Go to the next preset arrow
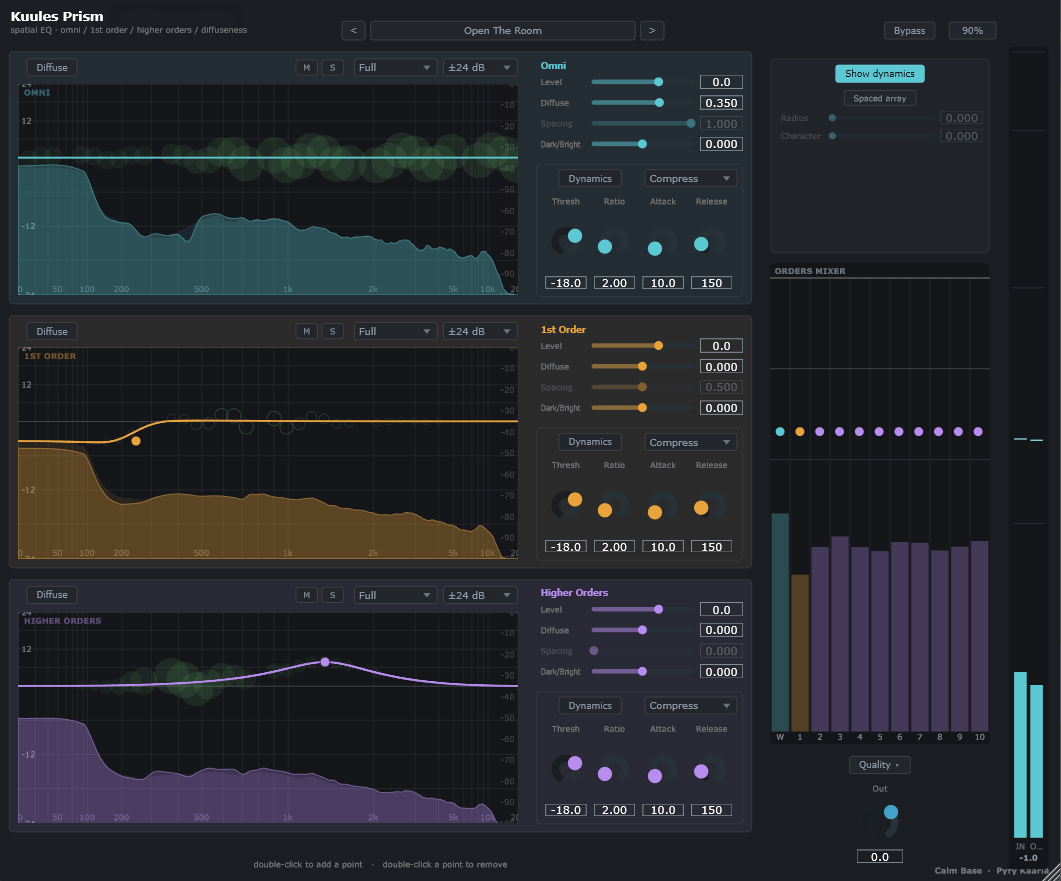Screen dimensions: 1061x881 coord(652,30)
